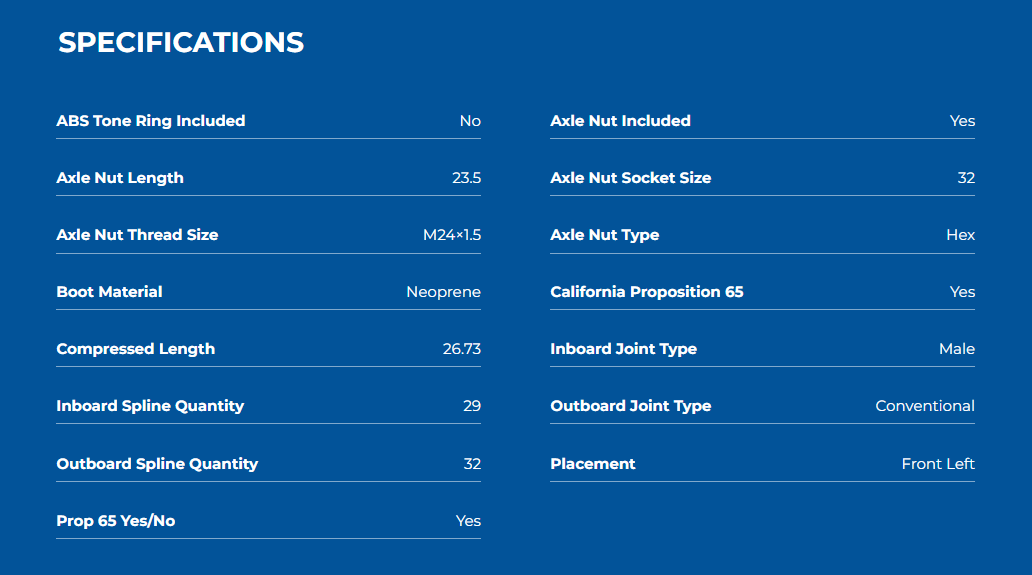This screenshot has width=1032, height=575.
Task: Select the Conventional outboard joint value
Action: [x=925, y=406]
